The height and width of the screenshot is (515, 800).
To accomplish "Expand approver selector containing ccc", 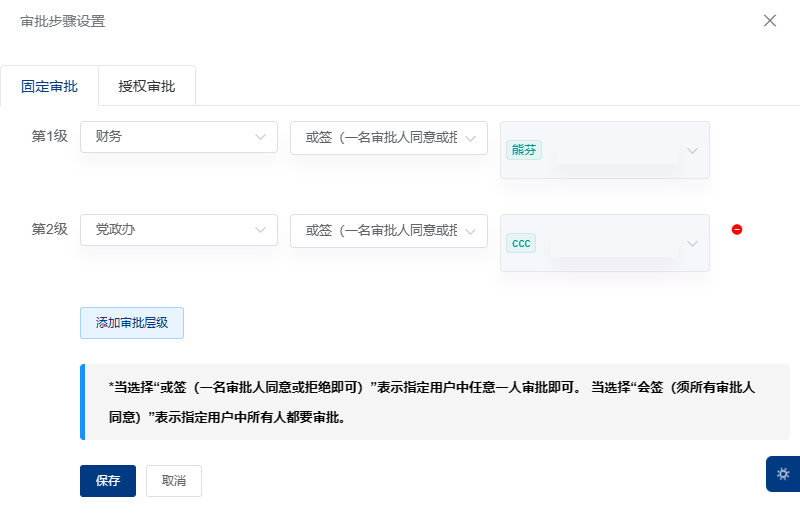I will click(x=605, y=243).
